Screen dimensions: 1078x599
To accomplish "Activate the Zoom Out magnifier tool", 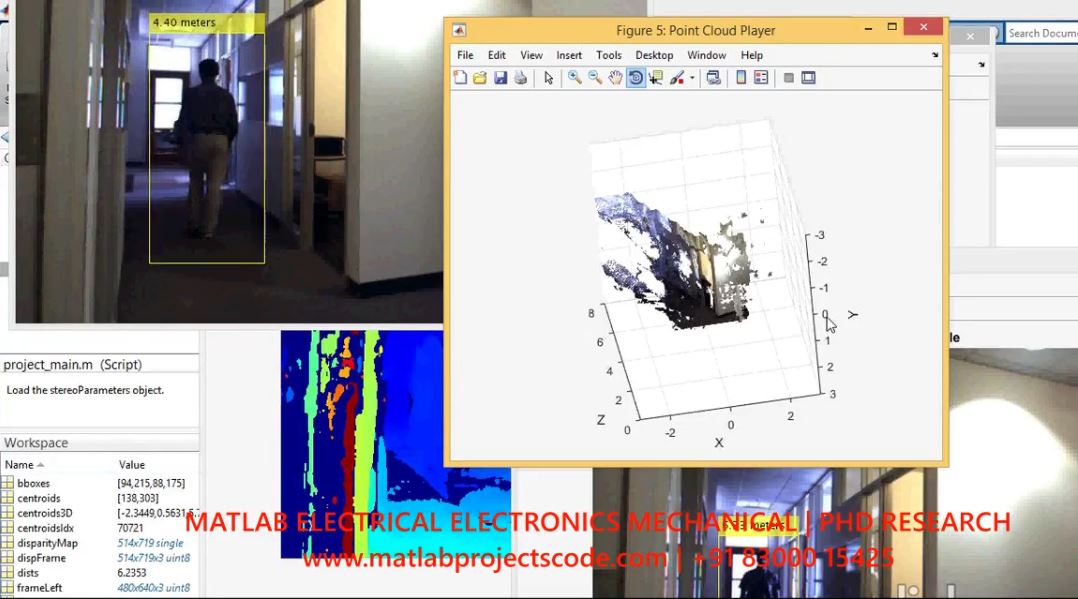I will point(595,78).
